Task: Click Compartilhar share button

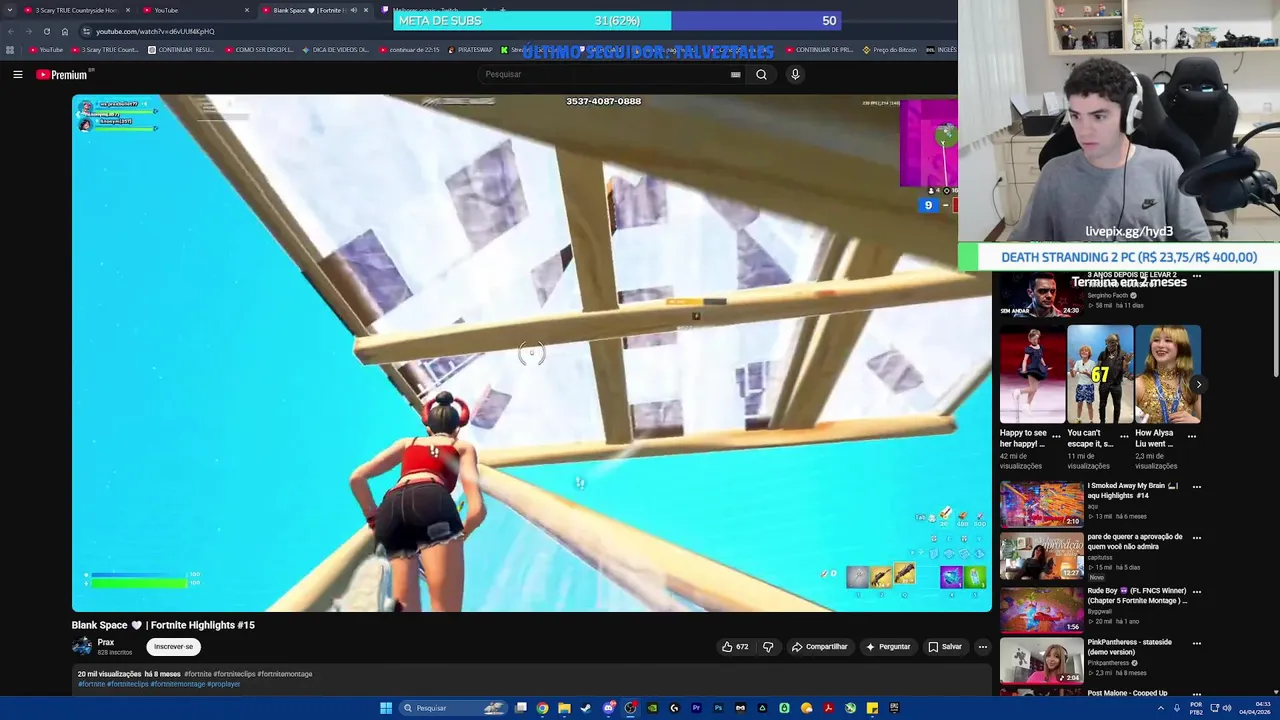Action: 819,647
